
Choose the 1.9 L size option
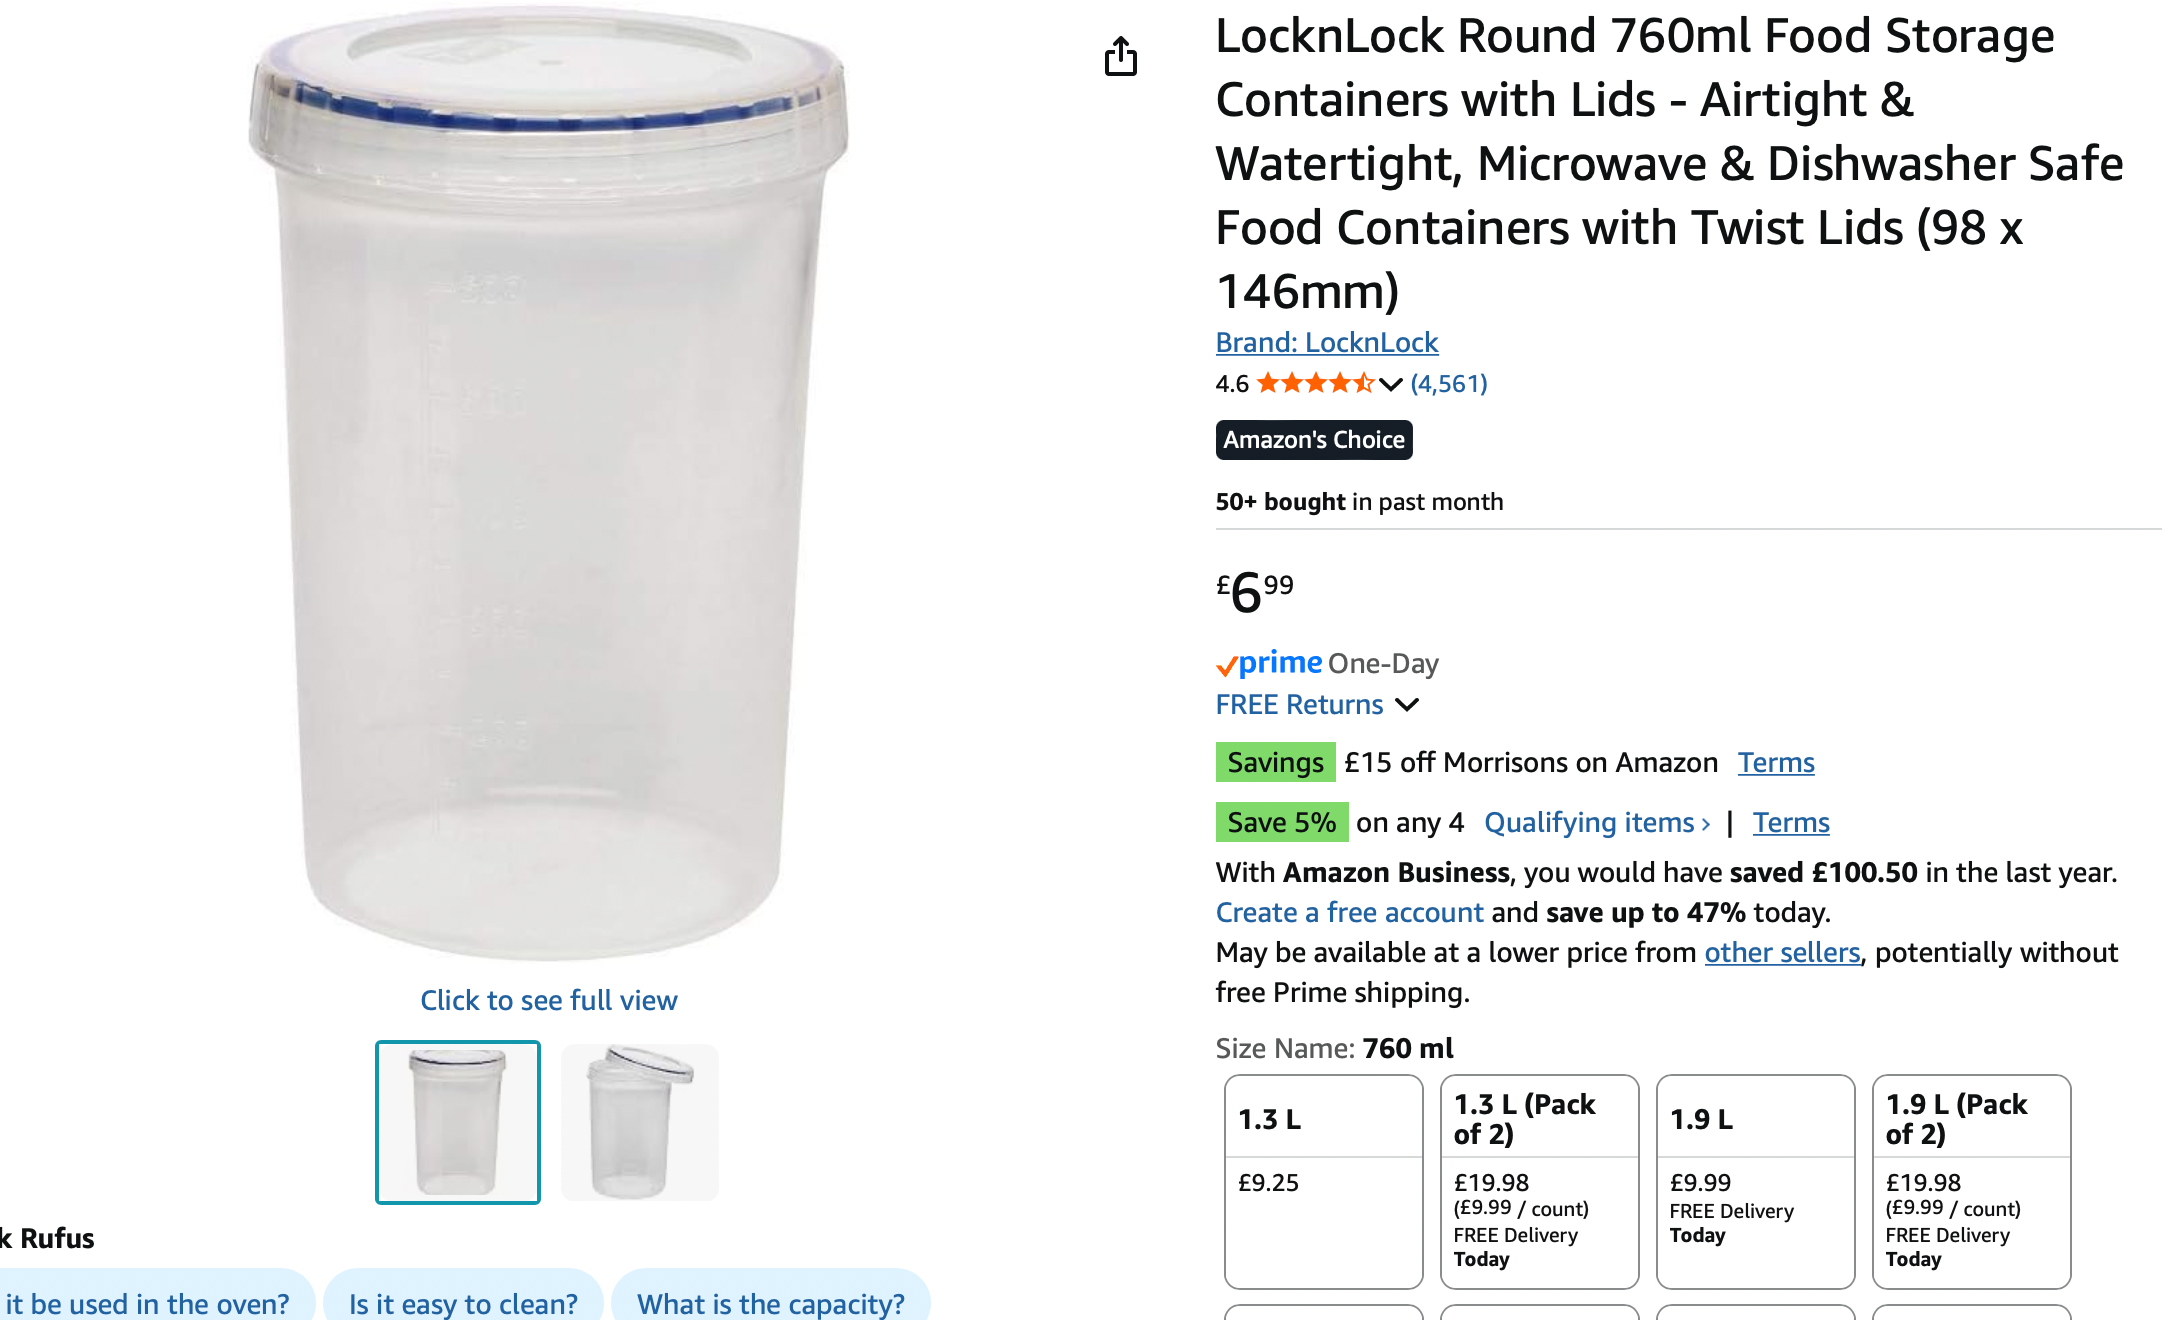[x=1755, y=1180]
